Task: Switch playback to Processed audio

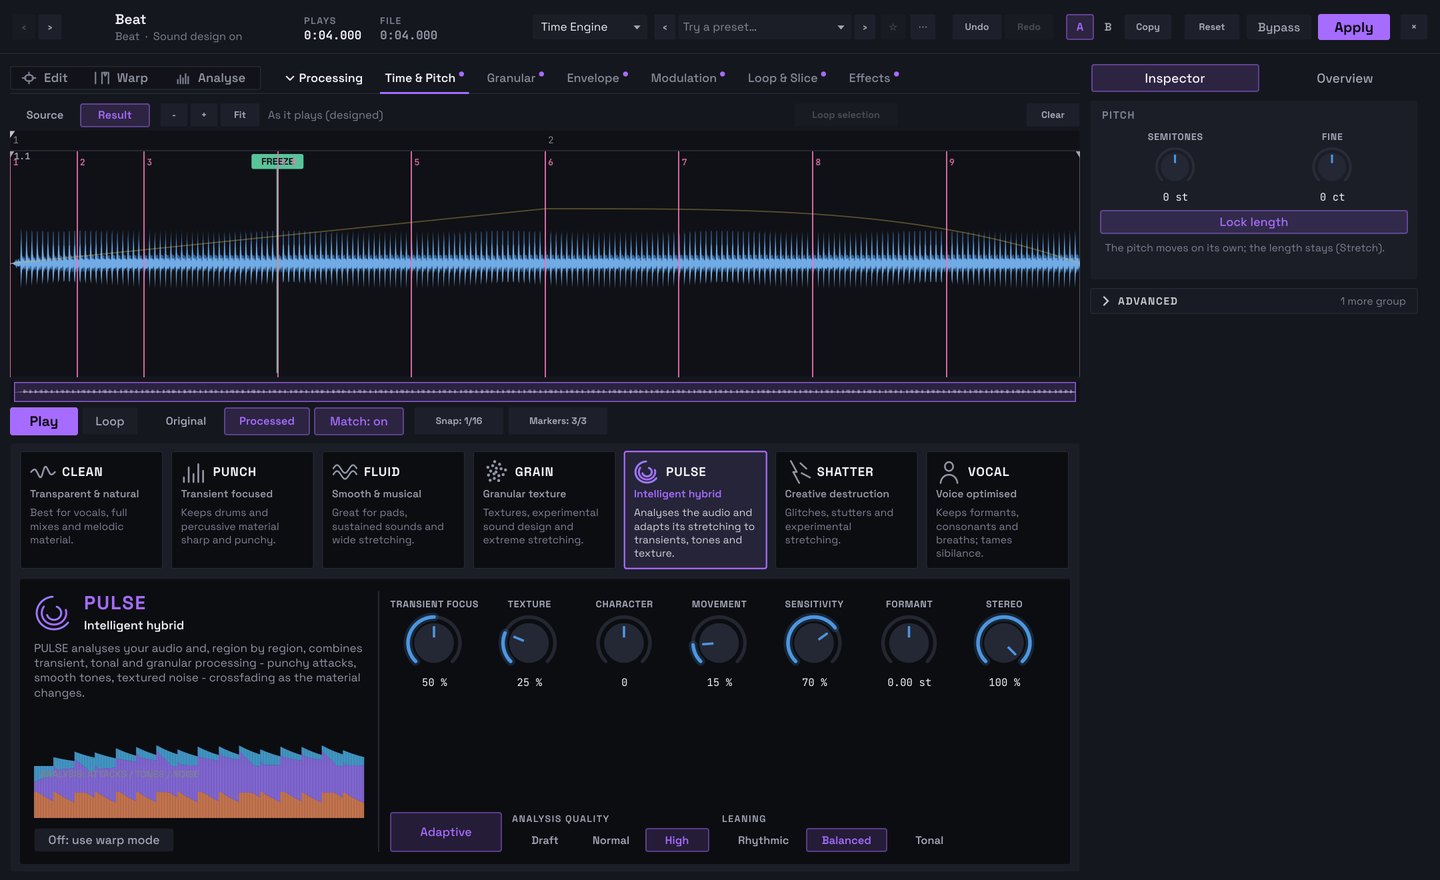Action: click(267, 421)
